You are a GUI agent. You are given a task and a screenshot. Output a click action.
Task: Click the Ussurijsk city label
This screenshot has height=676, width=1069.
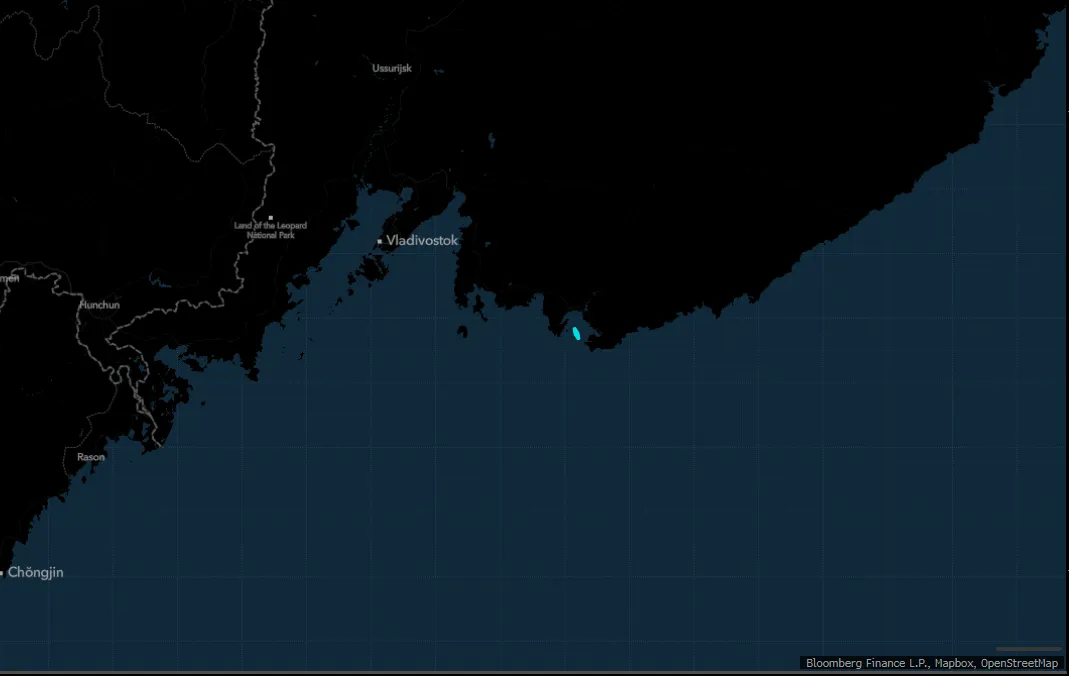click(x=392, y=68)
